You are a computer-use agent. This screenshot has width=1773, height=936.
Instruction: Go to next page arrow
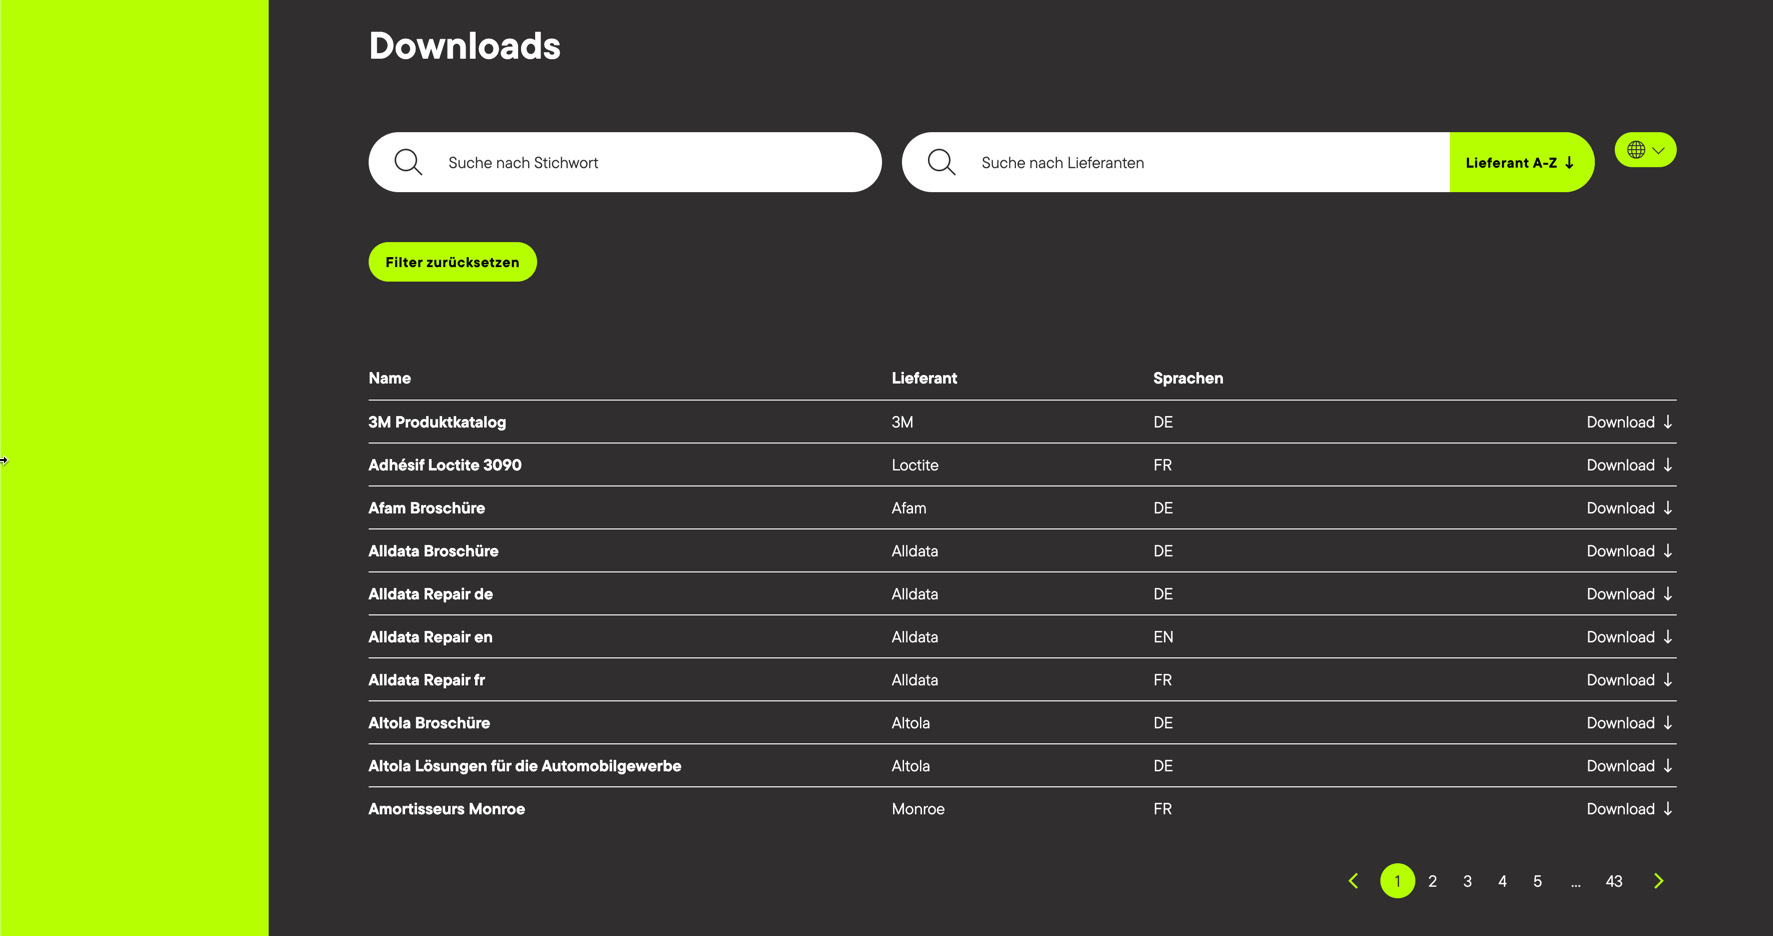pos(1659,881)
